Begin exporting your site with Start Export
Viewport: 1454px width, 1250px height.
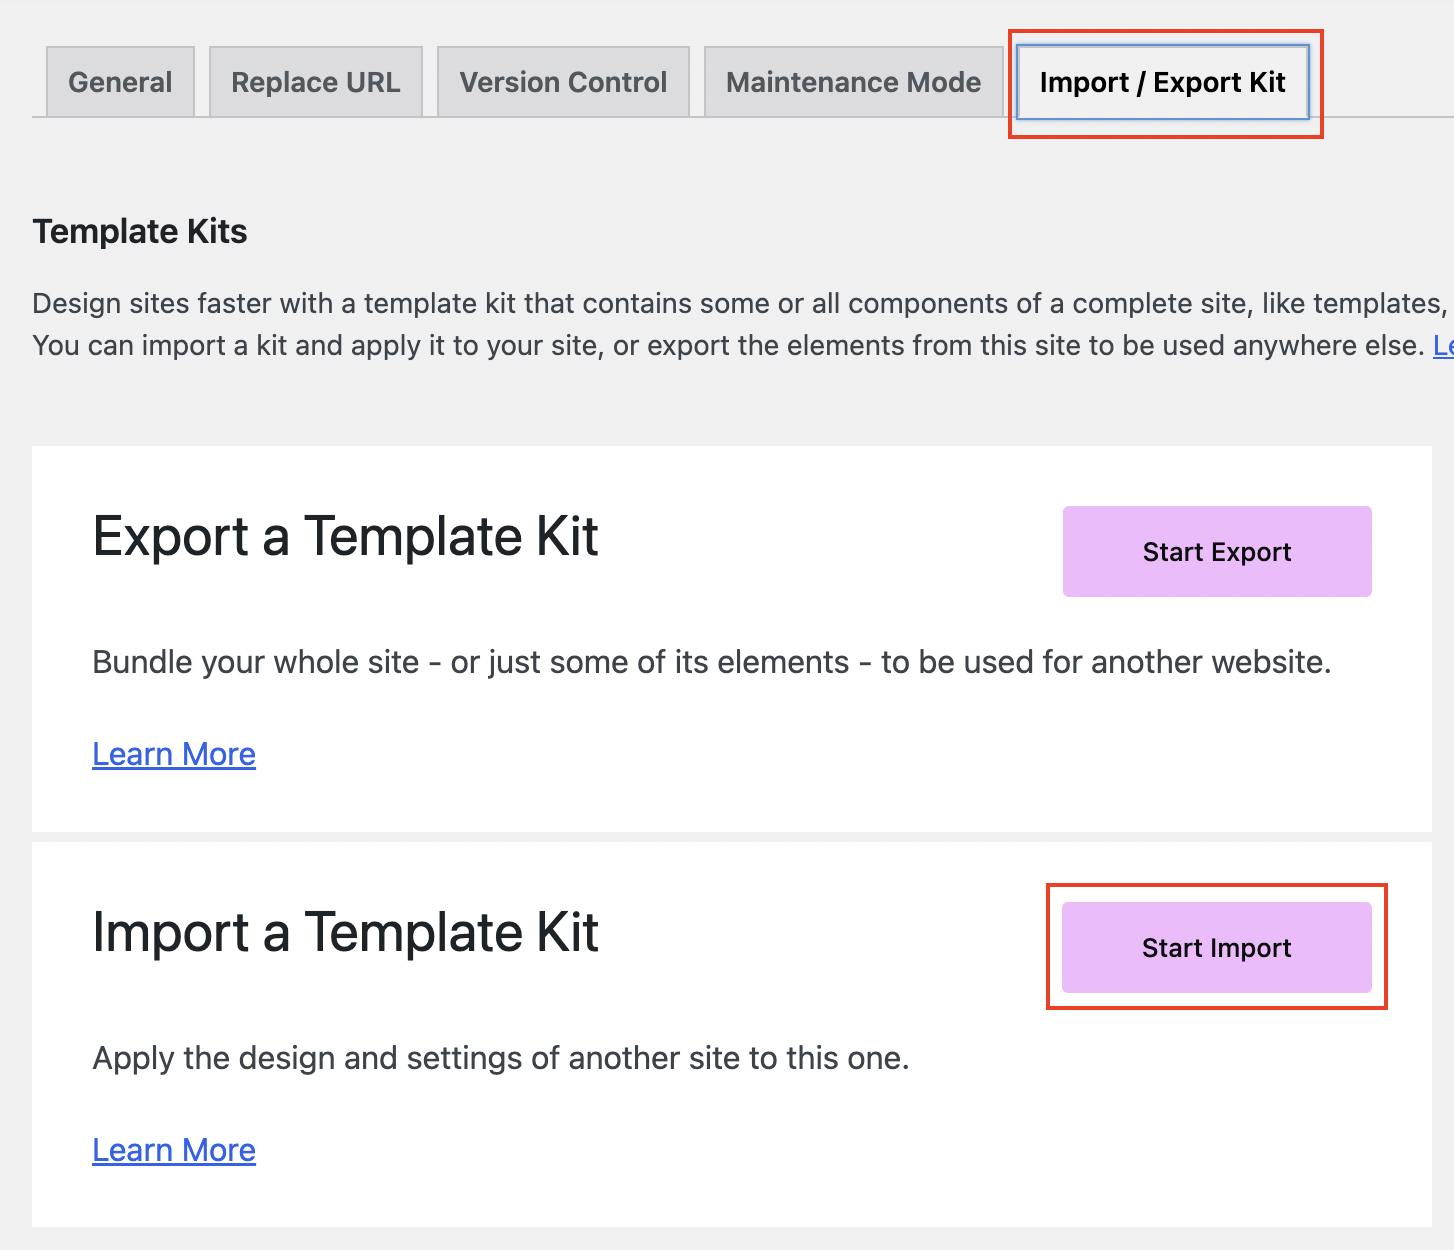click(1216, 551)
